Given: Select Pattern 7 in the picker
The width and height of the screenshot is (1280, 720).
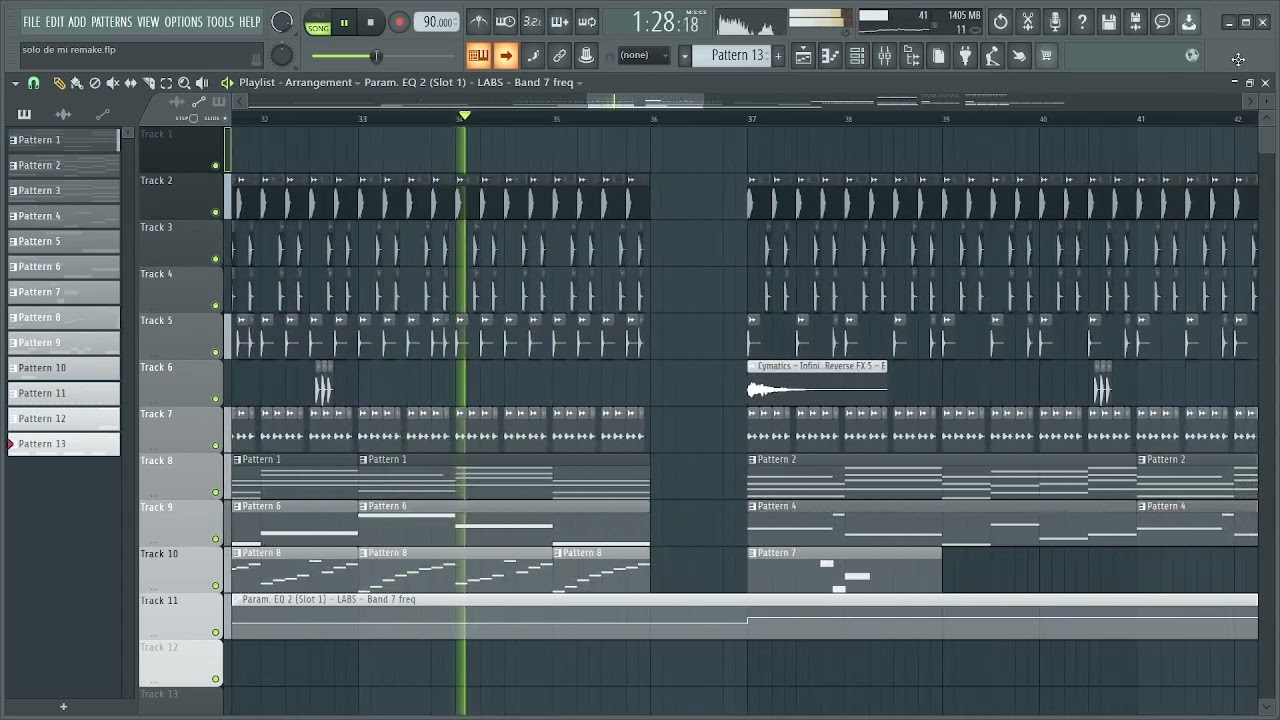Looking at the screenshot, I should 64,292.
